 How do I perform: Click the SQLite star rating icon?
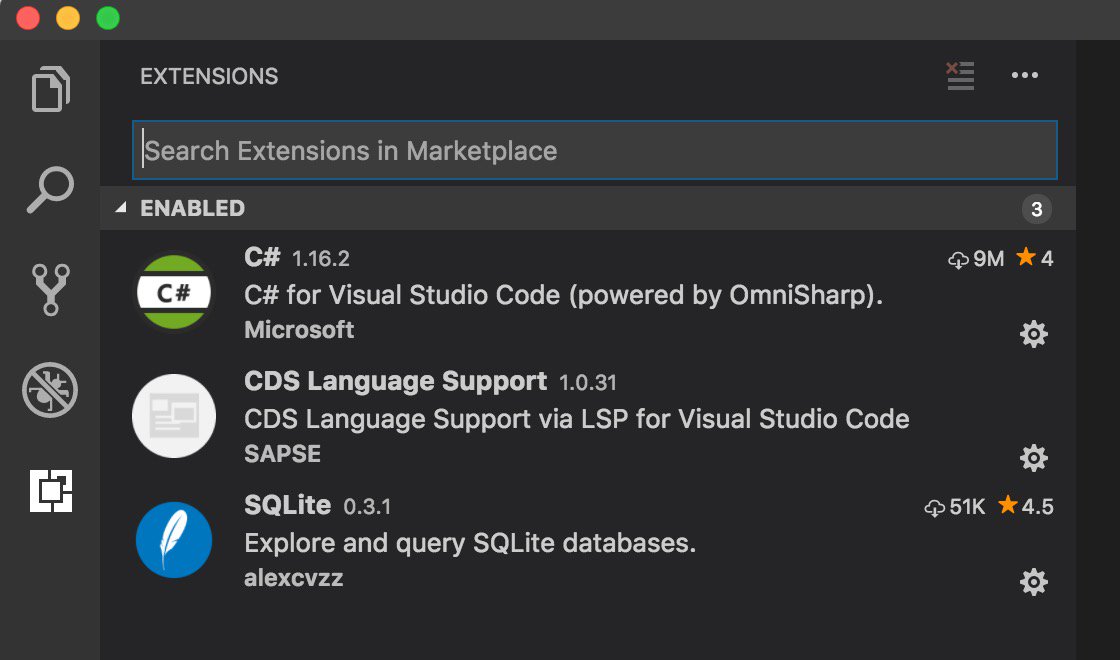pyautogui.click(x=1008, y=504)
